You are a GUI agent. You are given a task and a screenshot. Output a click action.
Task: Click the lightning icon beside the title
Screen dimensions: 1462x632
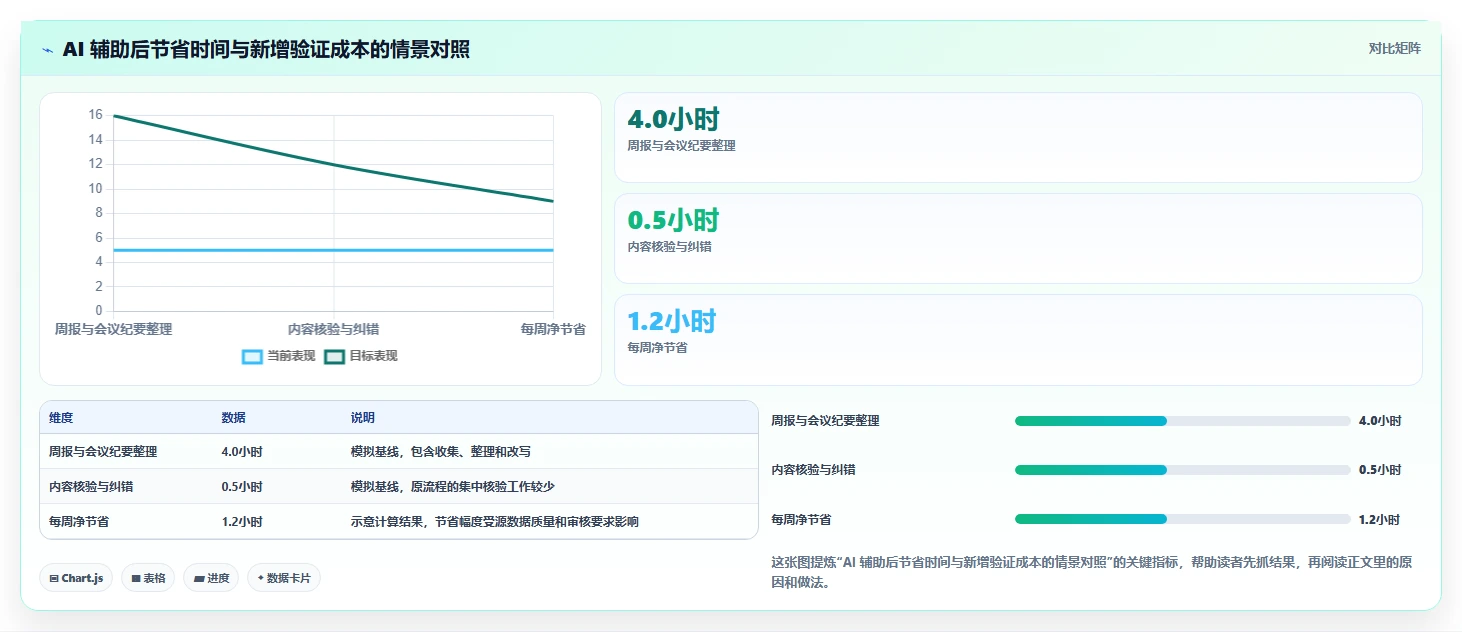coord(48,50)
